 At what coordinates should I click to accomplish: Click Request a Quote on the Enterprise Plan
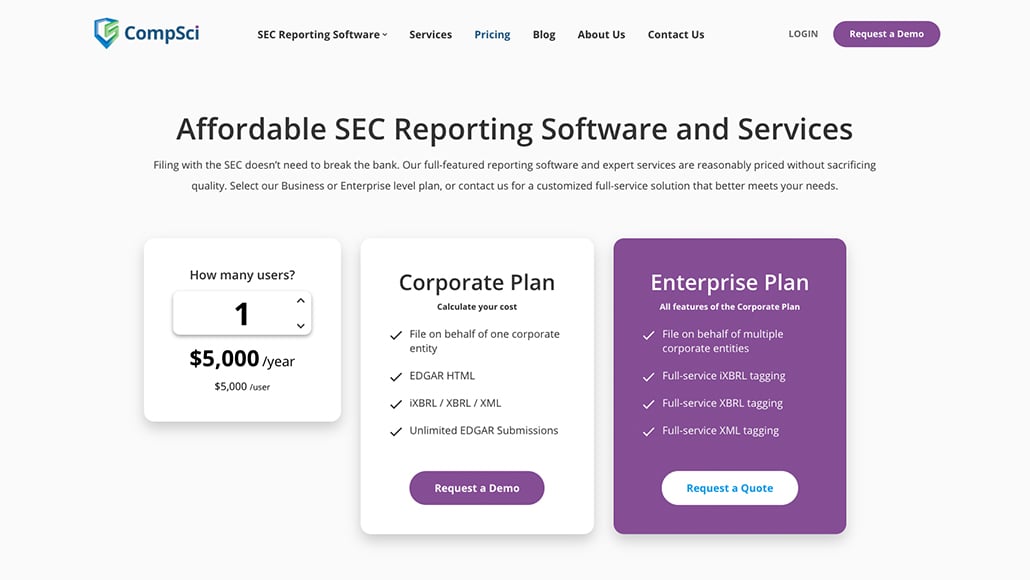[x=729, y=487]
